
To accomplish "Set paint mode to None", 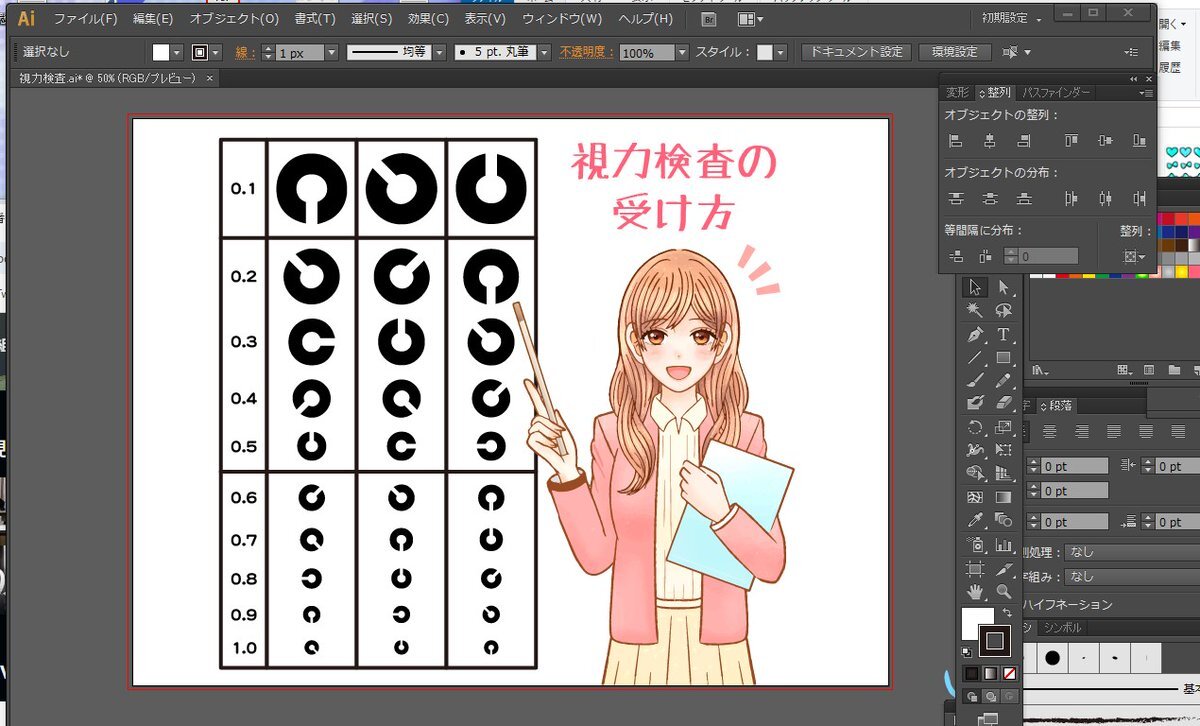I will click(1009, 673).
